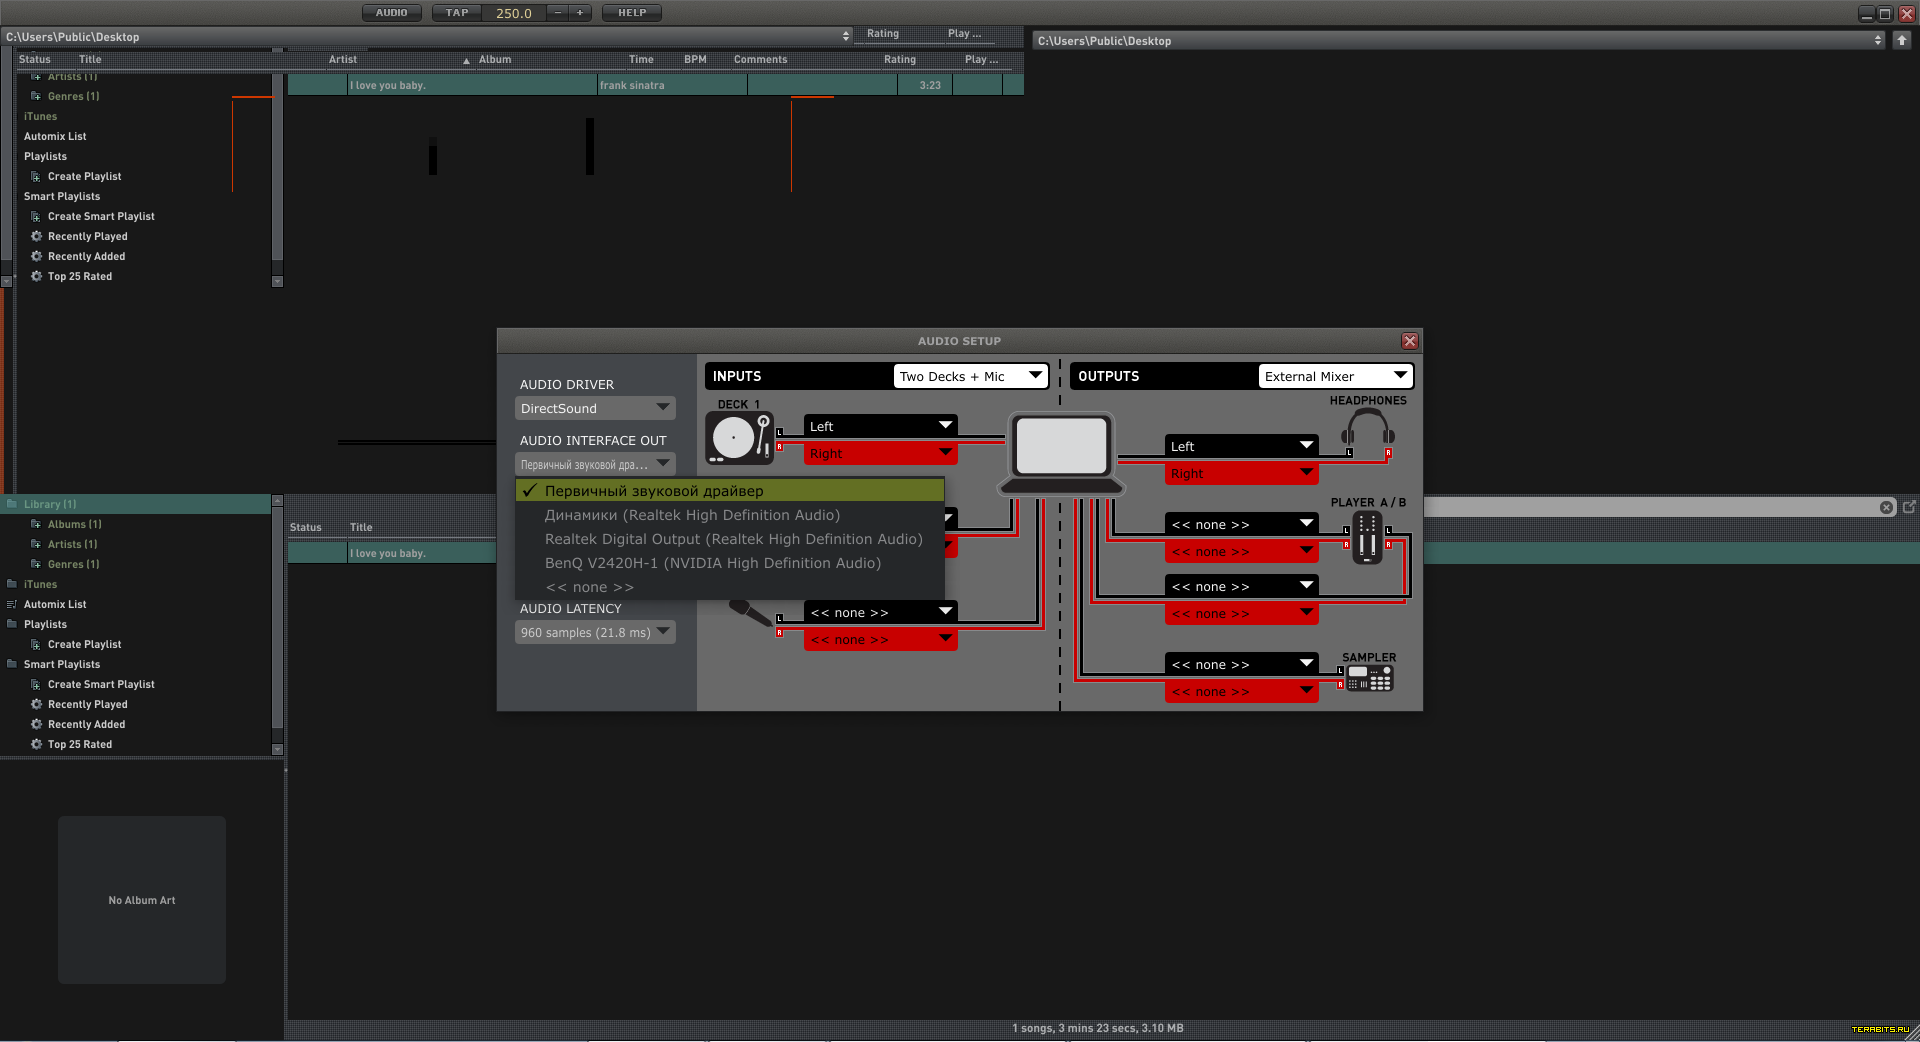This screenshot has height=1042, width=1920.
Task: Increase BPM with the plus stepper
Action: [x=580, y=13]
